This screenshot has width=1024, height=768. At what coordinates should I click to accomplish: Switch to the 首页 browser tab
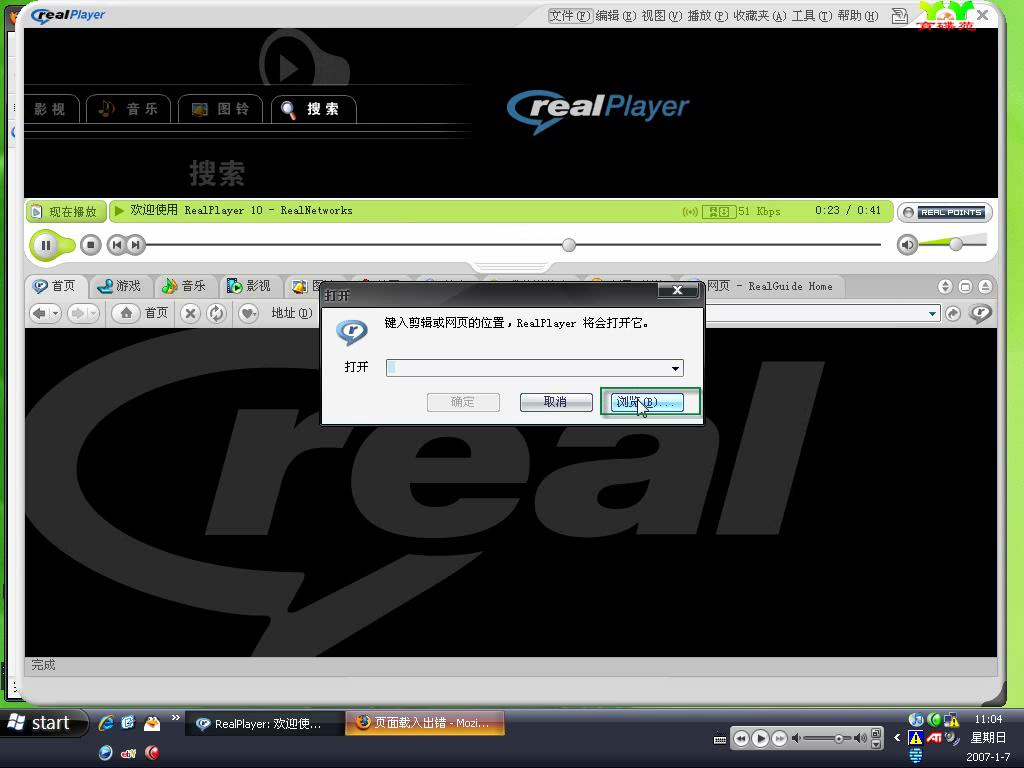(x=55, y=286)
